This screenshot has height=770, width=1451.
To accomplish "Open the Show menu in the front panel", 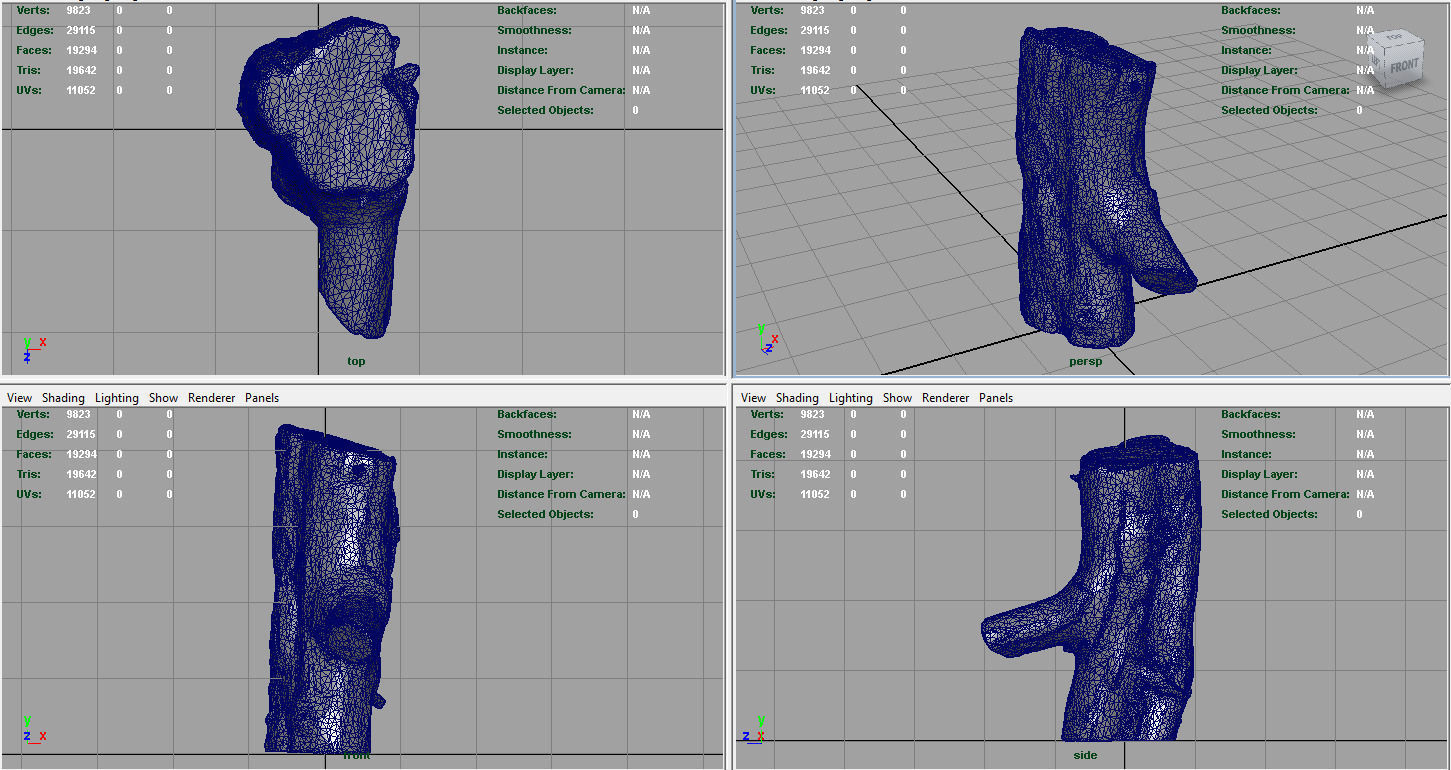I will (163, 398).
